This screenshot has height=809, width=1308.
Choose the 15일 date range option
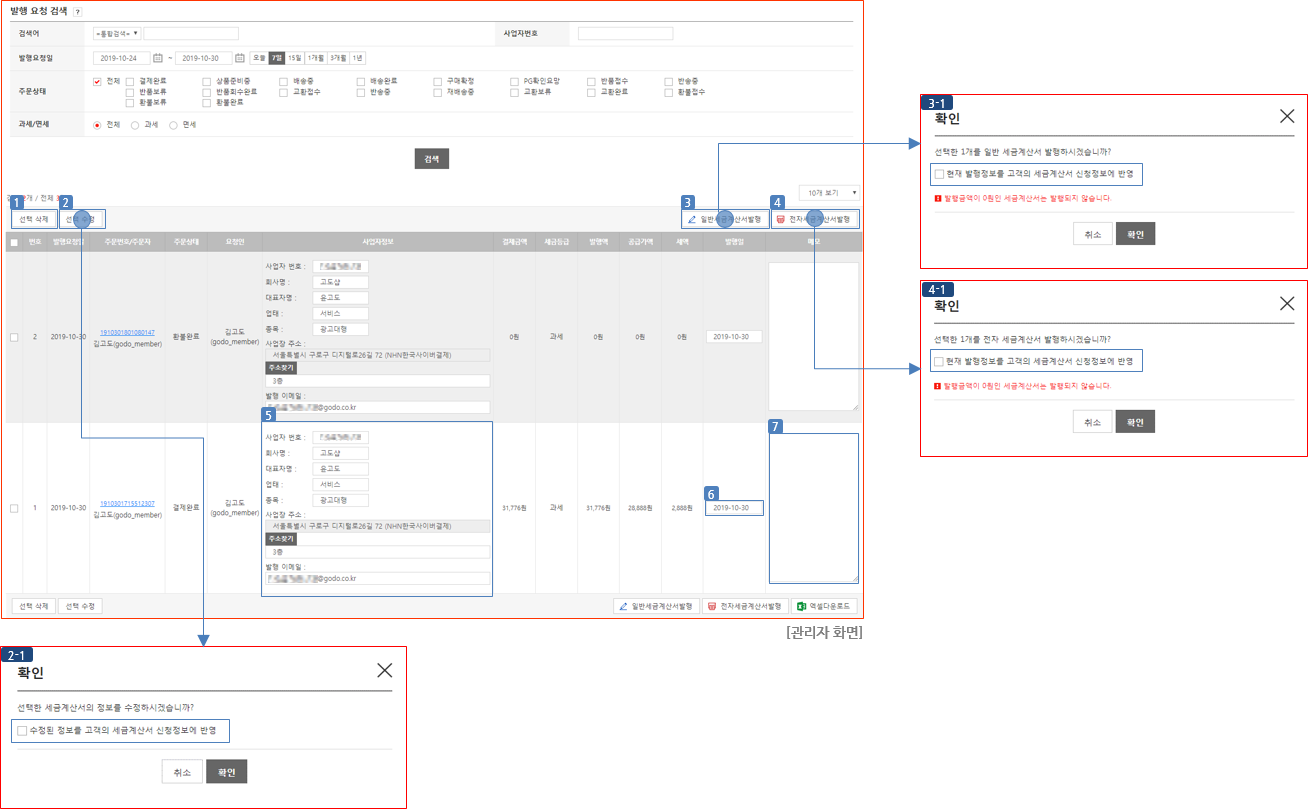294,58
